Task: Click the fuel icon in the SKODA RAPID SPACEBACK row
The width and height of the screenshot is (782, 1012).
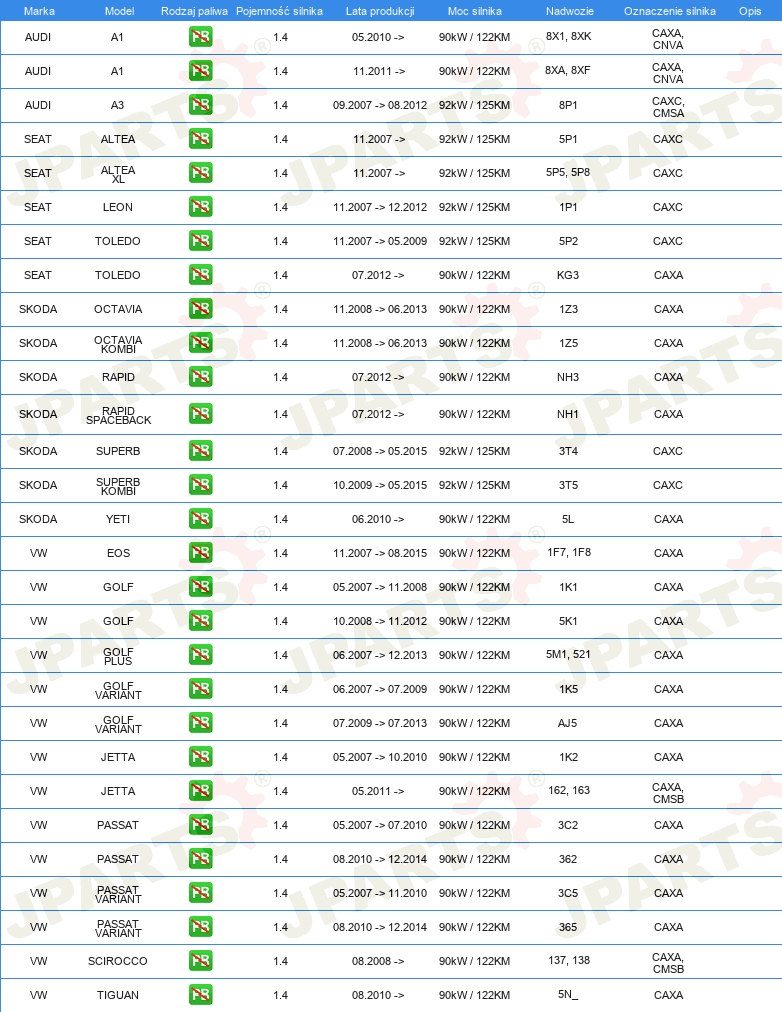Action: pyautogui.click(x=201, y=413)
